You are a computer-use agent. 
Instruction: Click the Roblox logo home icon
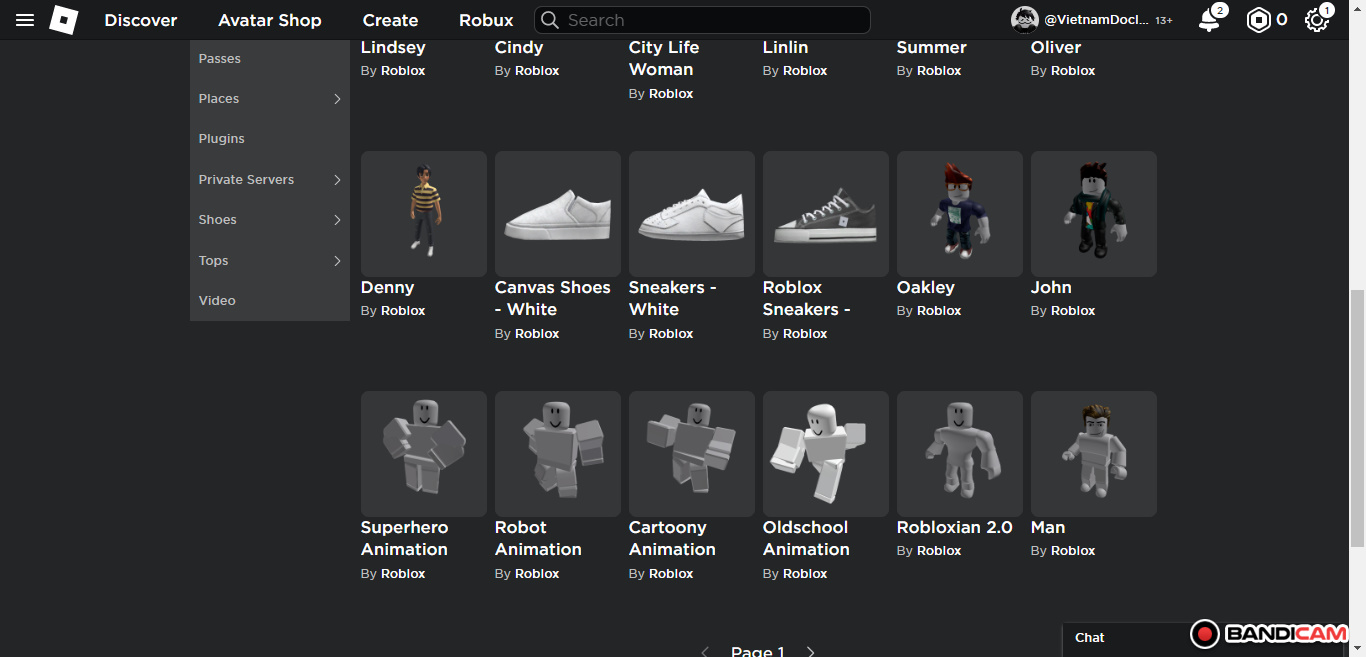[64, 20]
